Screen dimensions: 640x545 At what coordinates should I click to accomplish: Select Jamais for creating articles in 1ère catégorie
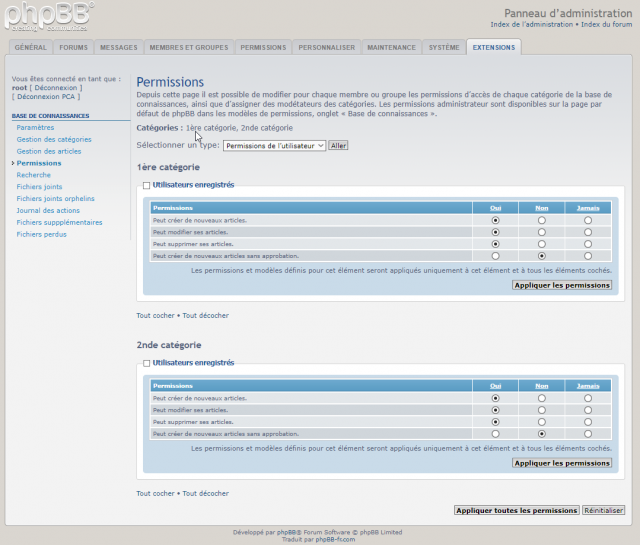pyautogui.click(x=588, y=220)
